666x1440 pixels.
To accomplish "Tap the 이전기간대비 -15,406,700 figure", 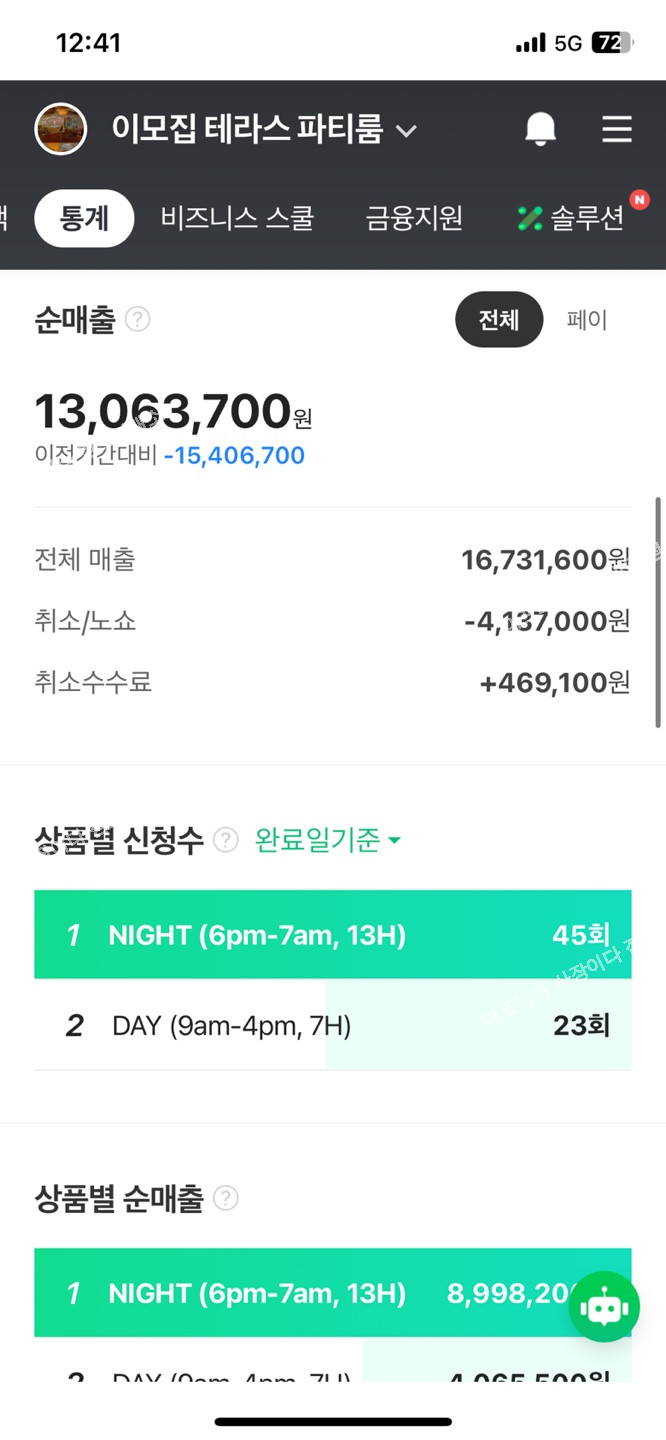I will click(x=234, y=456).
